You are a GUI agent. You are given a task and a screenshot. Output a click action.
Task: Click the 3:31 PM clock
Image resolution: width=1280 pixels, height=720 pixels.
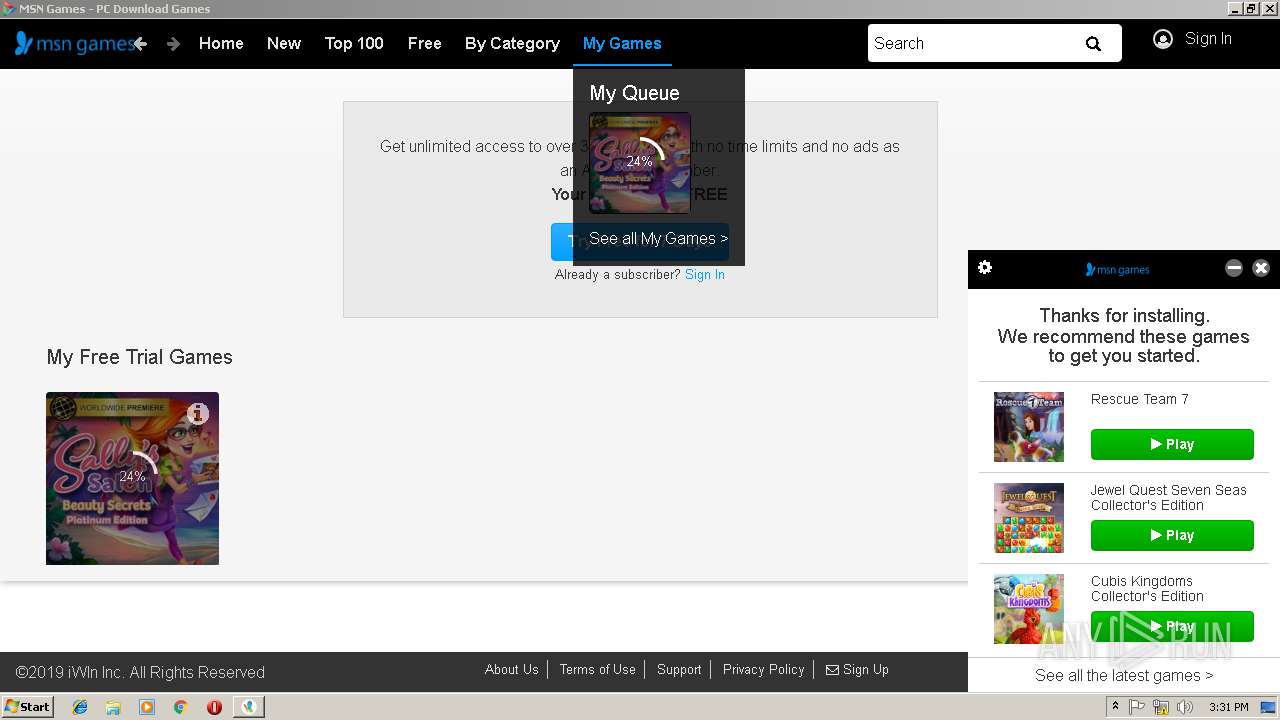pyautogui.click(x=1229, y=707)
